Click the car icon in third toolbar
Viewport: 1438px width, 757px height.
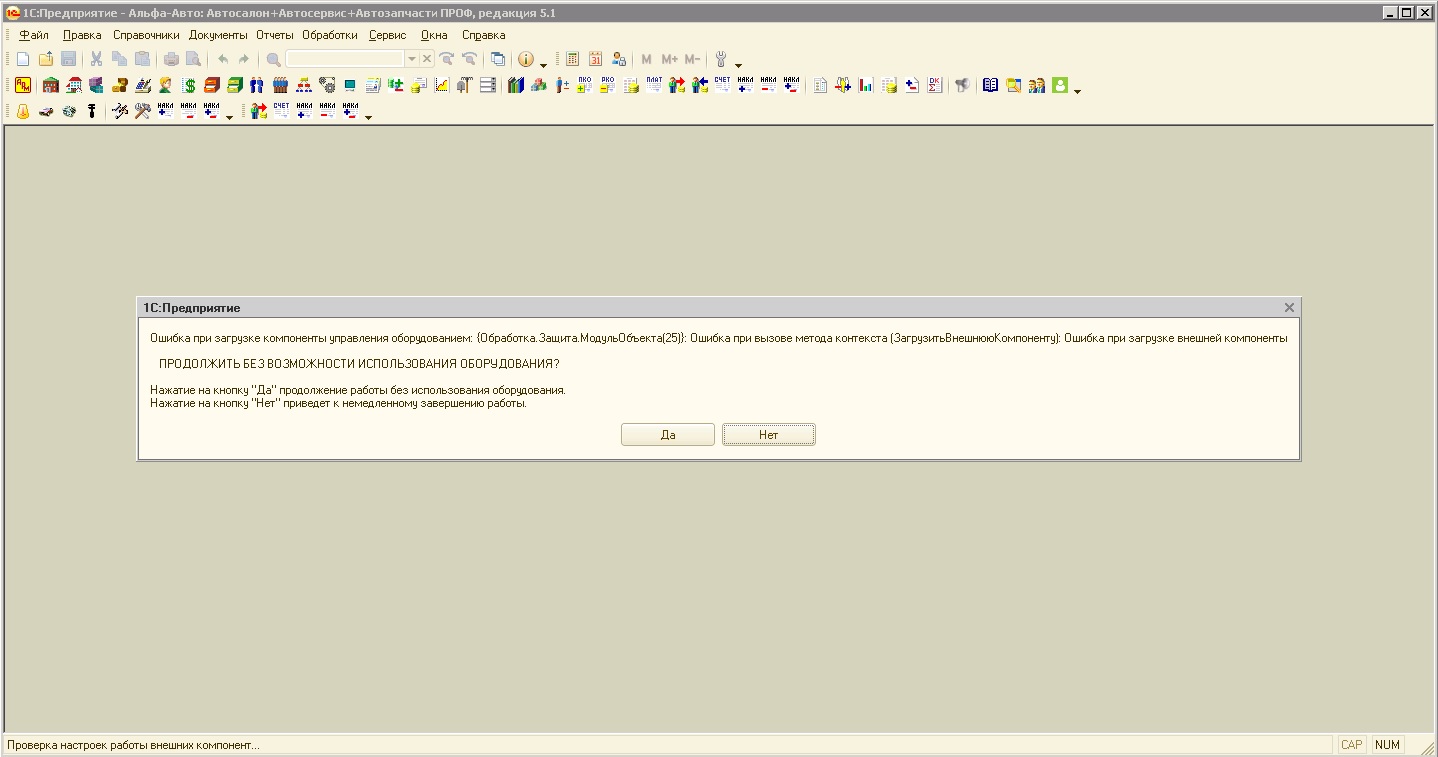46,111
